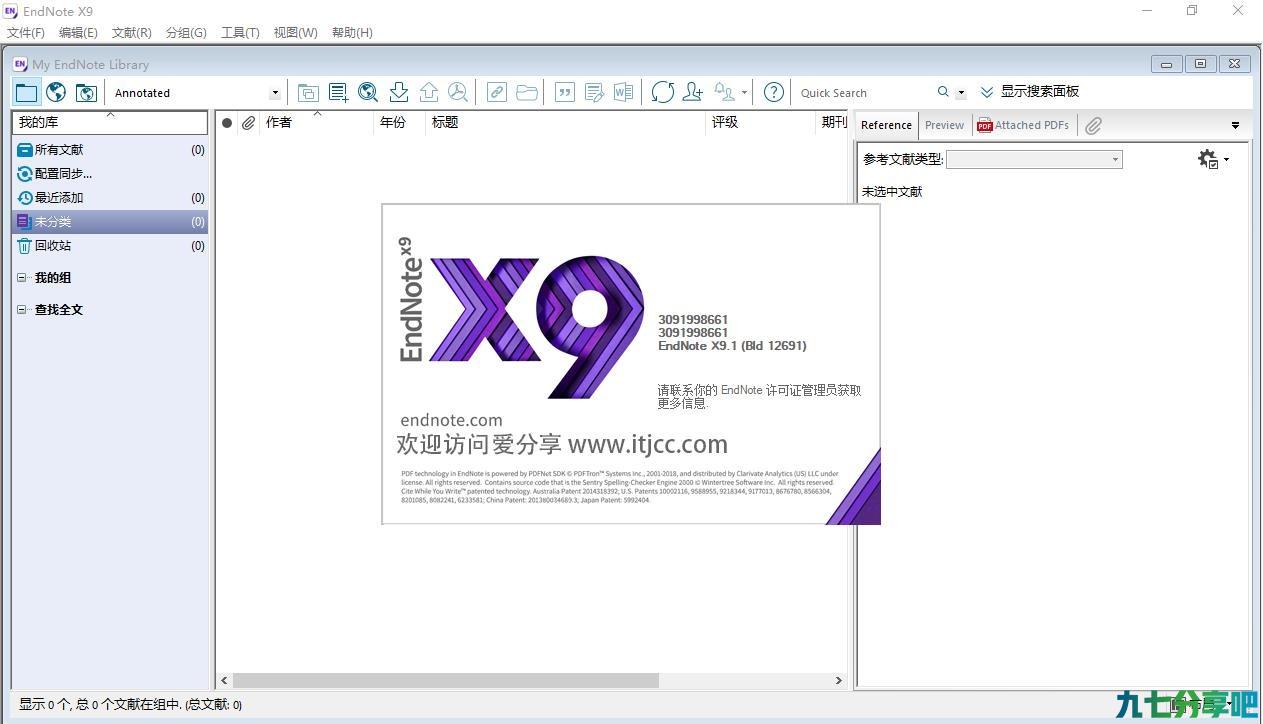Click paperclip attachment tab icon

coord(1093,125)
